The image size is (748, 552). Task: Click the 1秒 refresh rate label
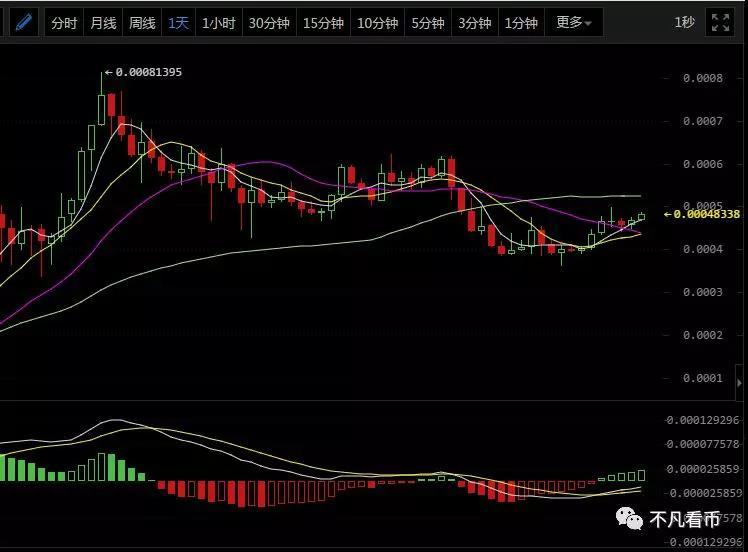click(685, 22)
